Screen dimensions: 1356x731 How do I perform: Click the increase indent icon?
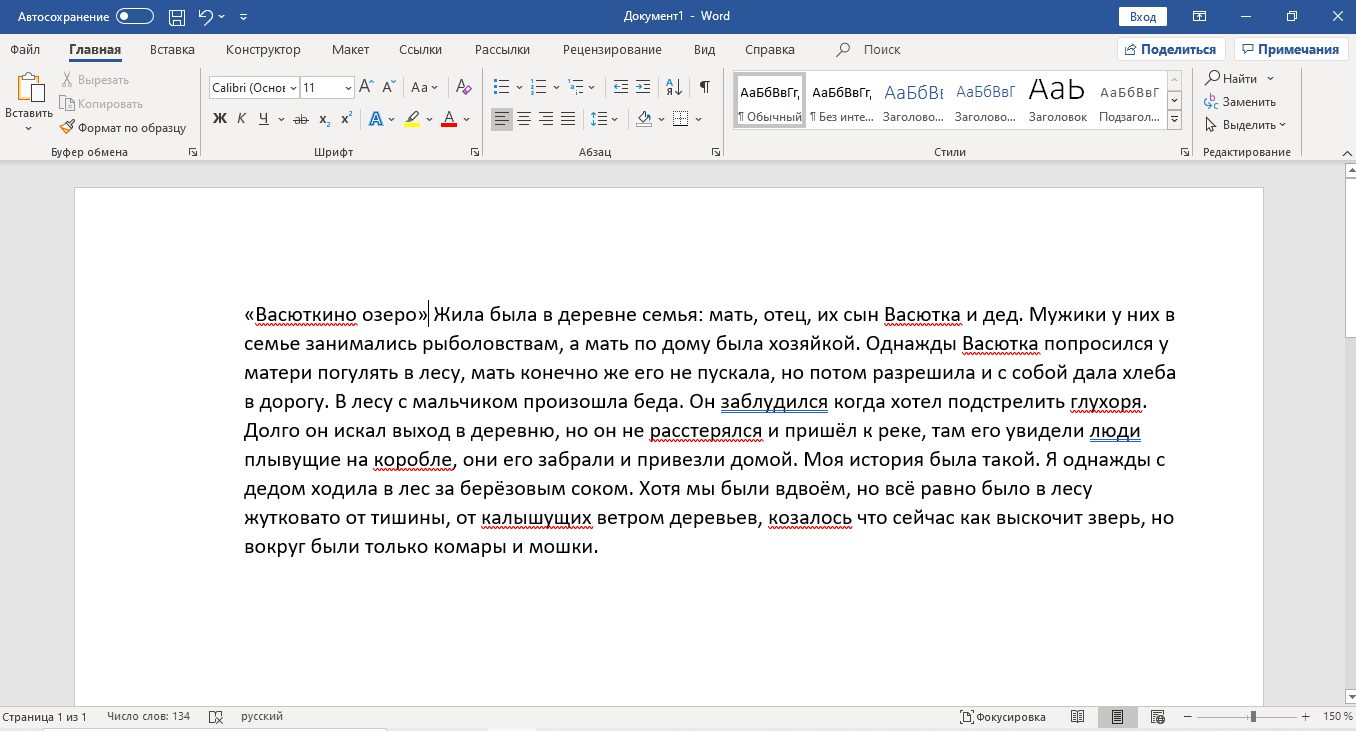(642, 87)
